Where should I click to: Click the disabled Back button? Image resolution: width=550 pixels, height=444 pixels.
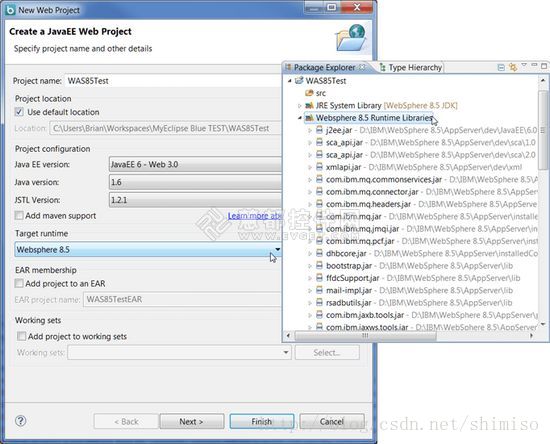coord(126,421)
